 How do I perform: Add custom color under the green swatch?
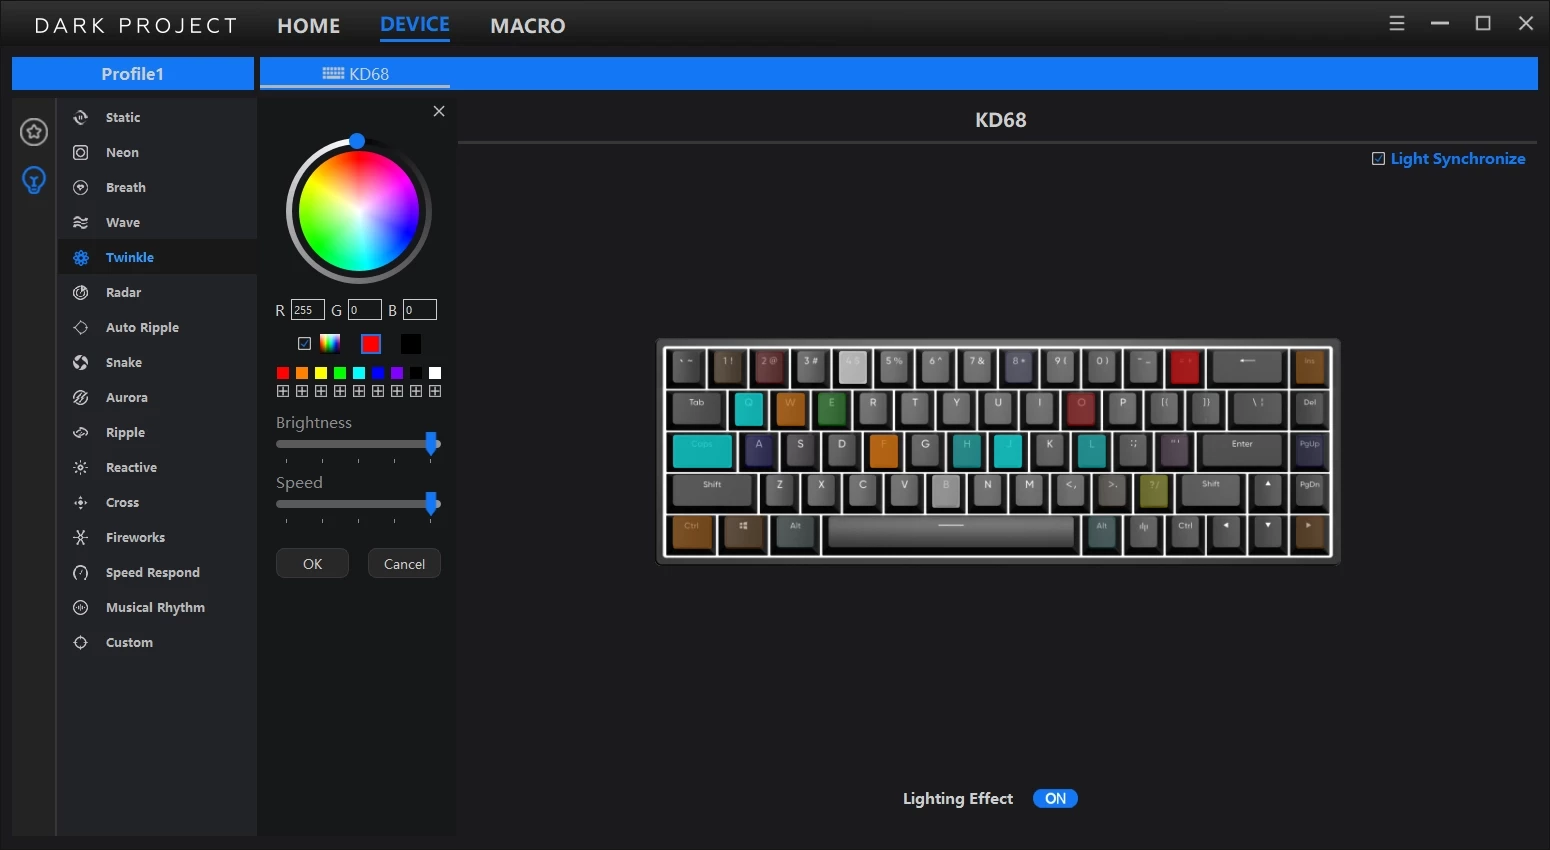[340, 391]
